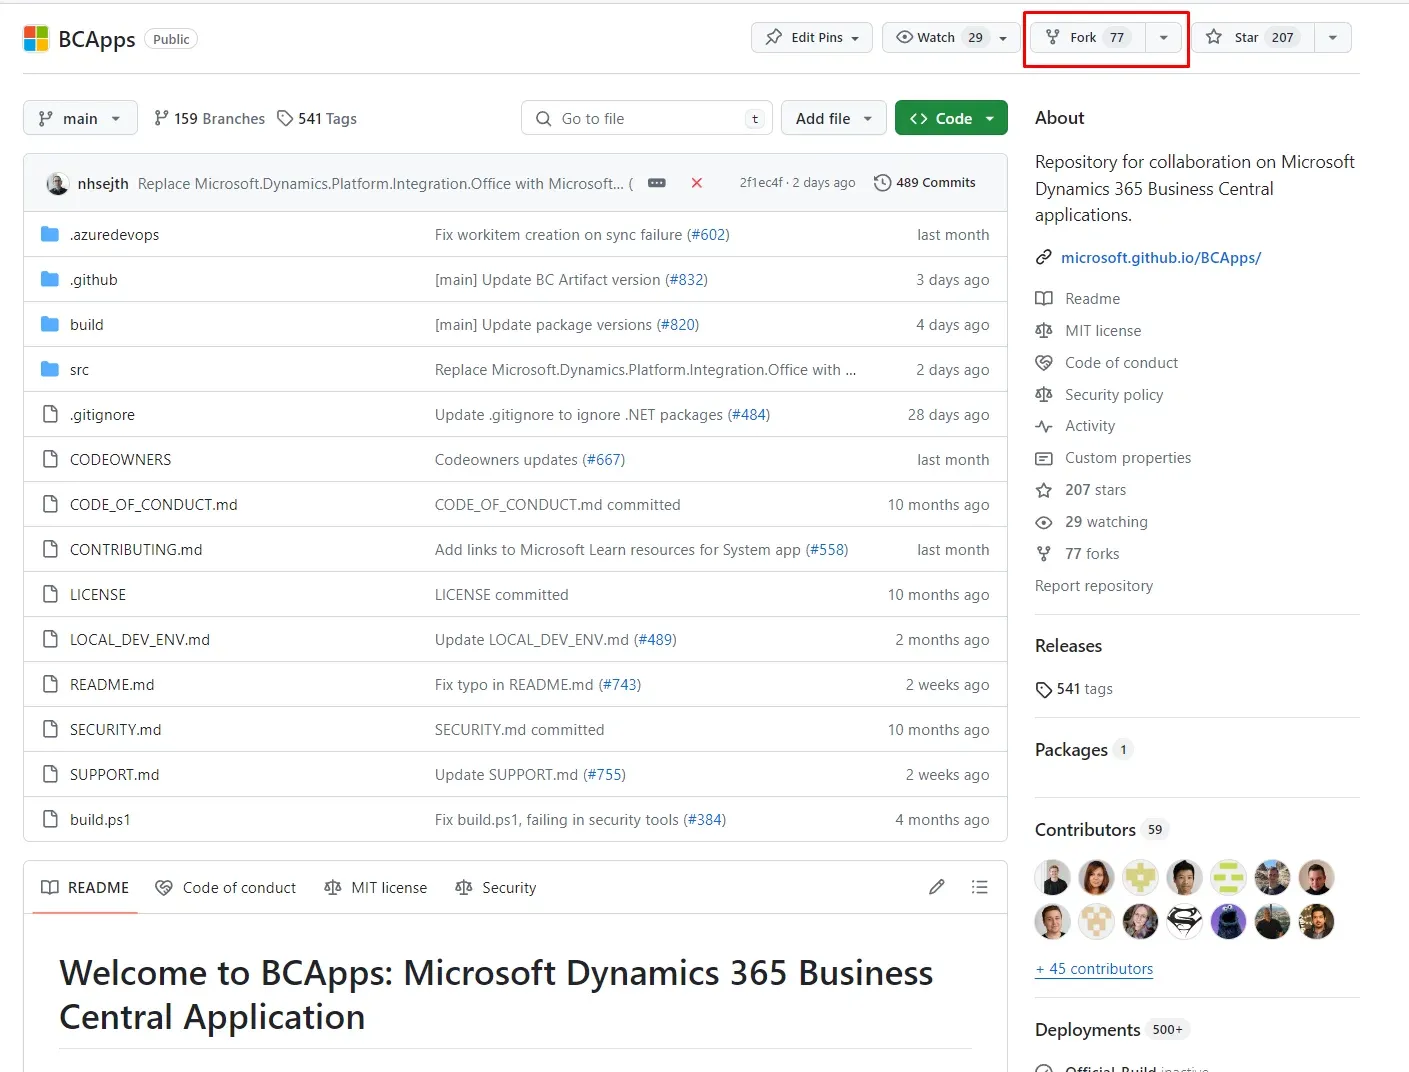This screenshot has width=1409, height=1072.
Task: Click the CODEOWNERS file icon
Action: tap(50, 459)
